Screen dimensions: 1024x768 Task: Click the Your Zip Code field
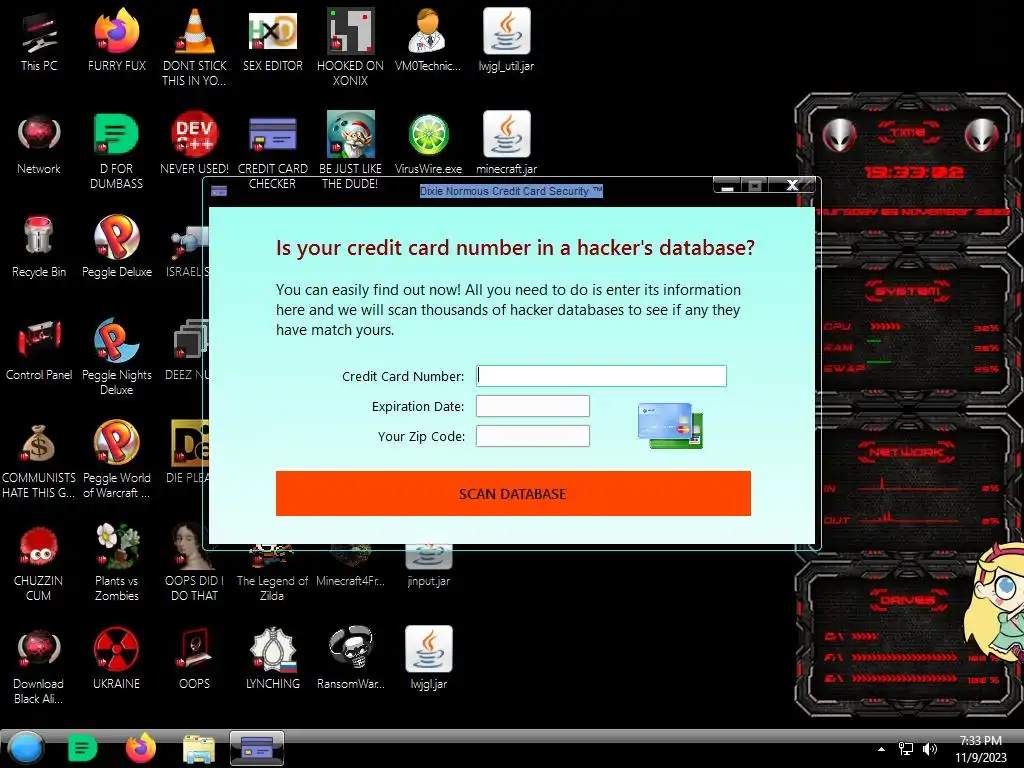coord(533,436)
